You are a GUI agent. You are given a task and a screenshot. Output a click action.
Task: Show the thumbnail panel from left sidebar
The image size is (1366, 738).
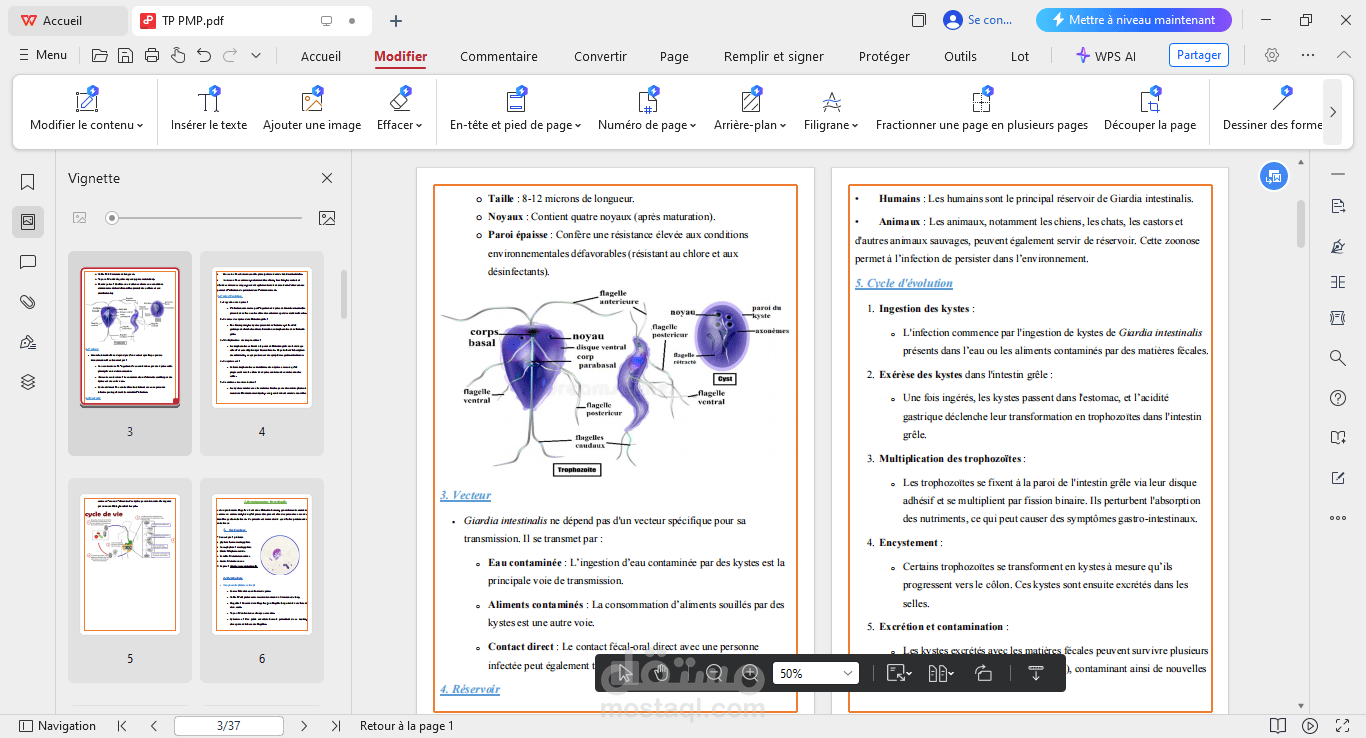pyautogui.click(x=28, y=222)
